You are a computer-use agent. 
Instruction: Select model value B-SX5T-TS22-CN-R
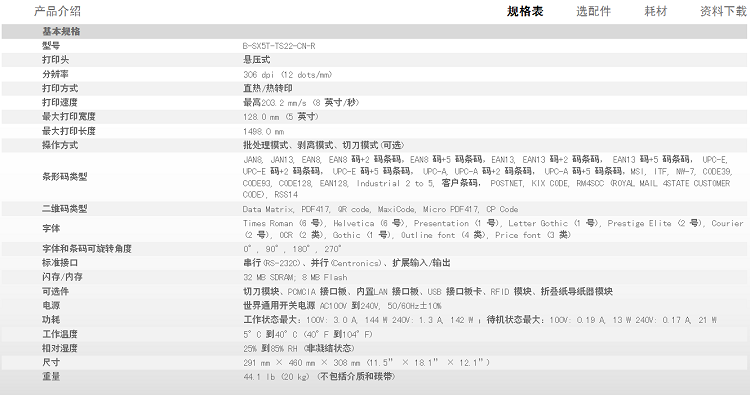pos(279,46)
